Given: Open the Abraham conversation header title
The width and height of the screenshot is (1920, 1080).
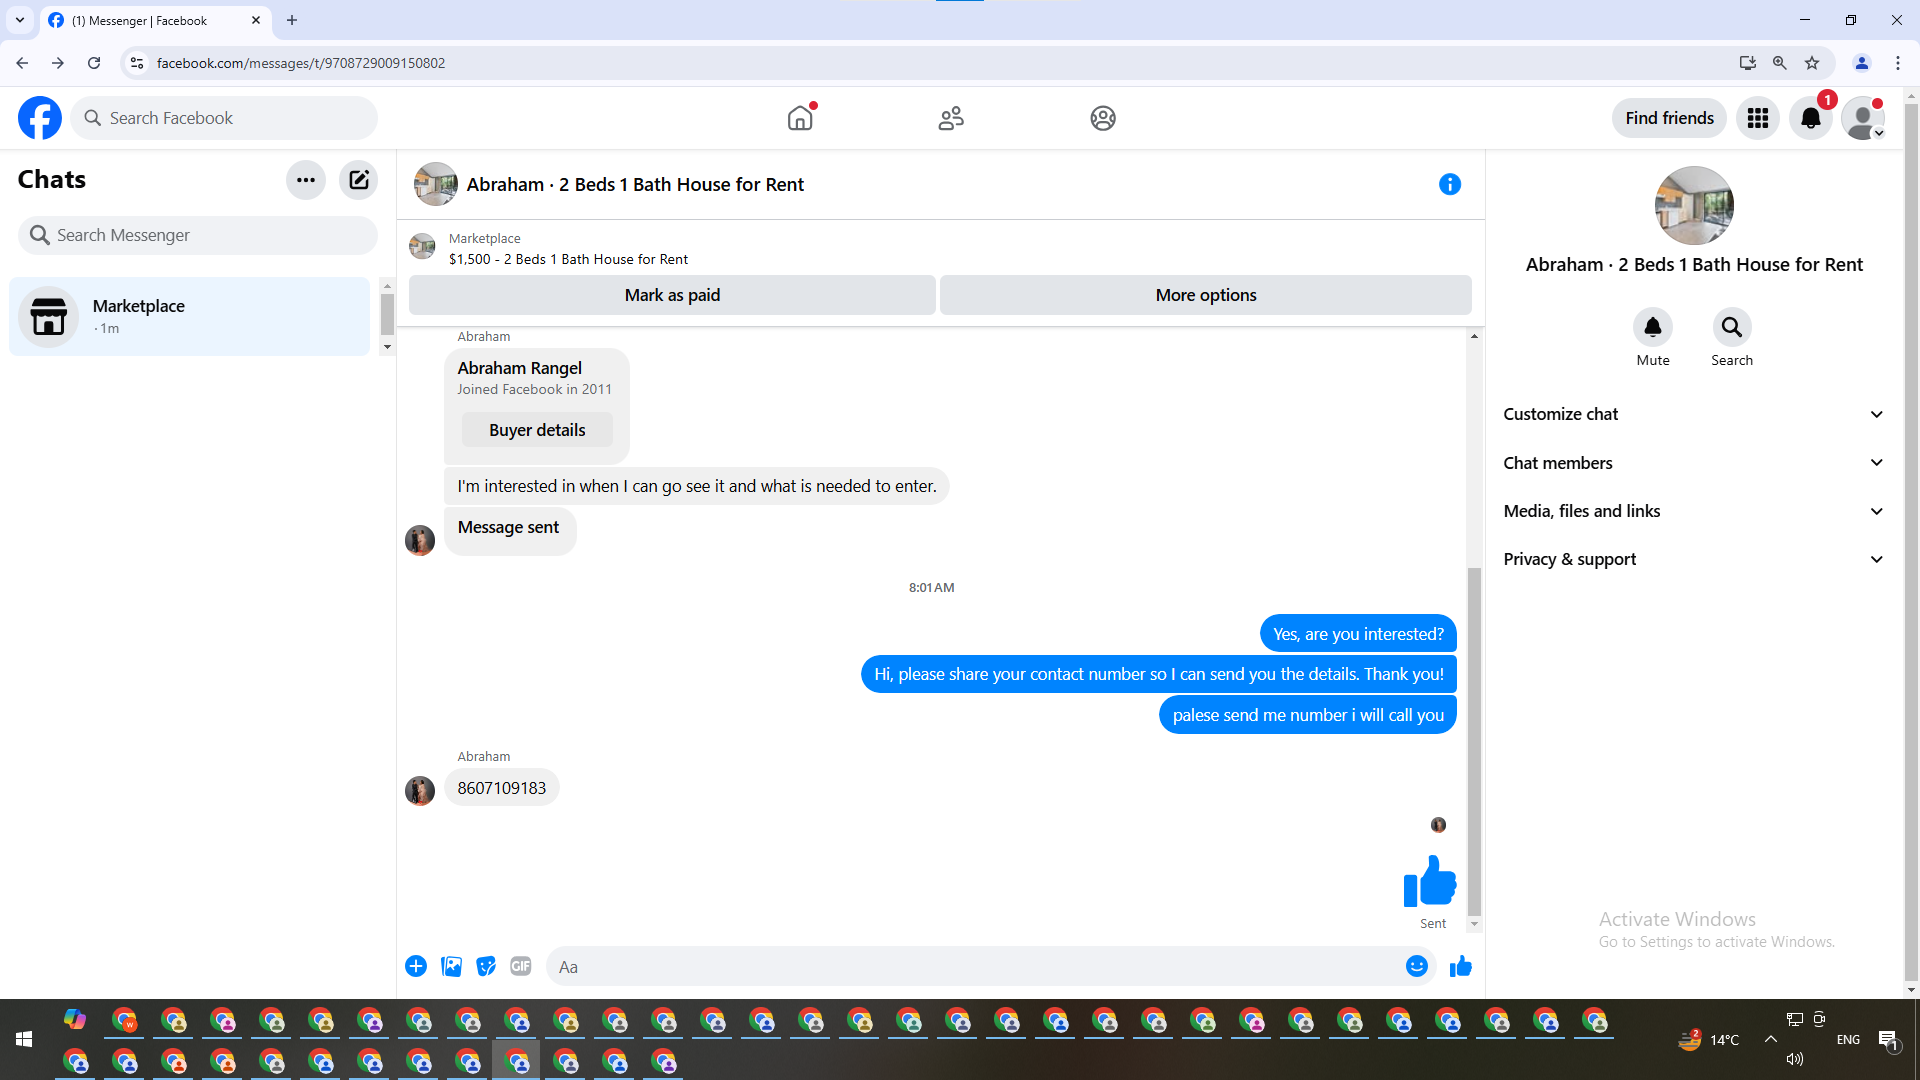Looking at the screenshot, I should pos(635,184).
